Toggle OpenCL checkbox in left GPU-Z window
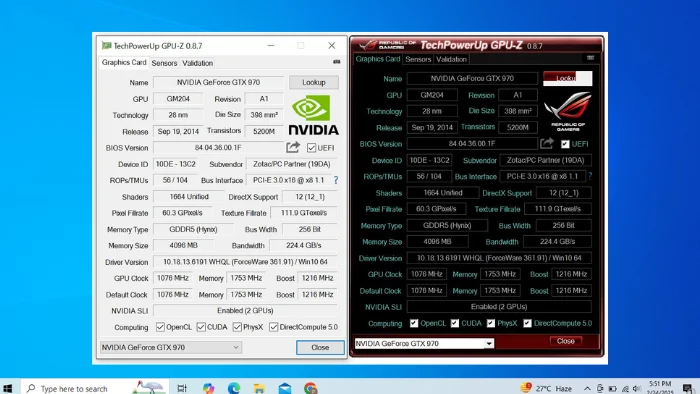 (160, 327)
